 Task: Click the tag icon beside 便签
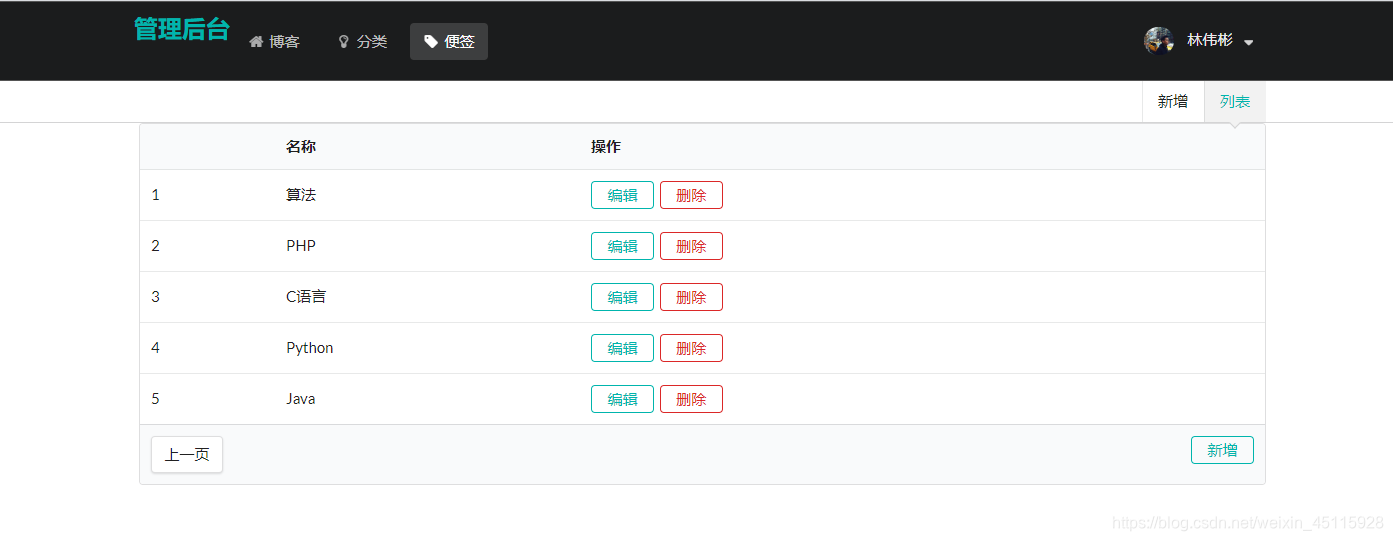point(431,42)
